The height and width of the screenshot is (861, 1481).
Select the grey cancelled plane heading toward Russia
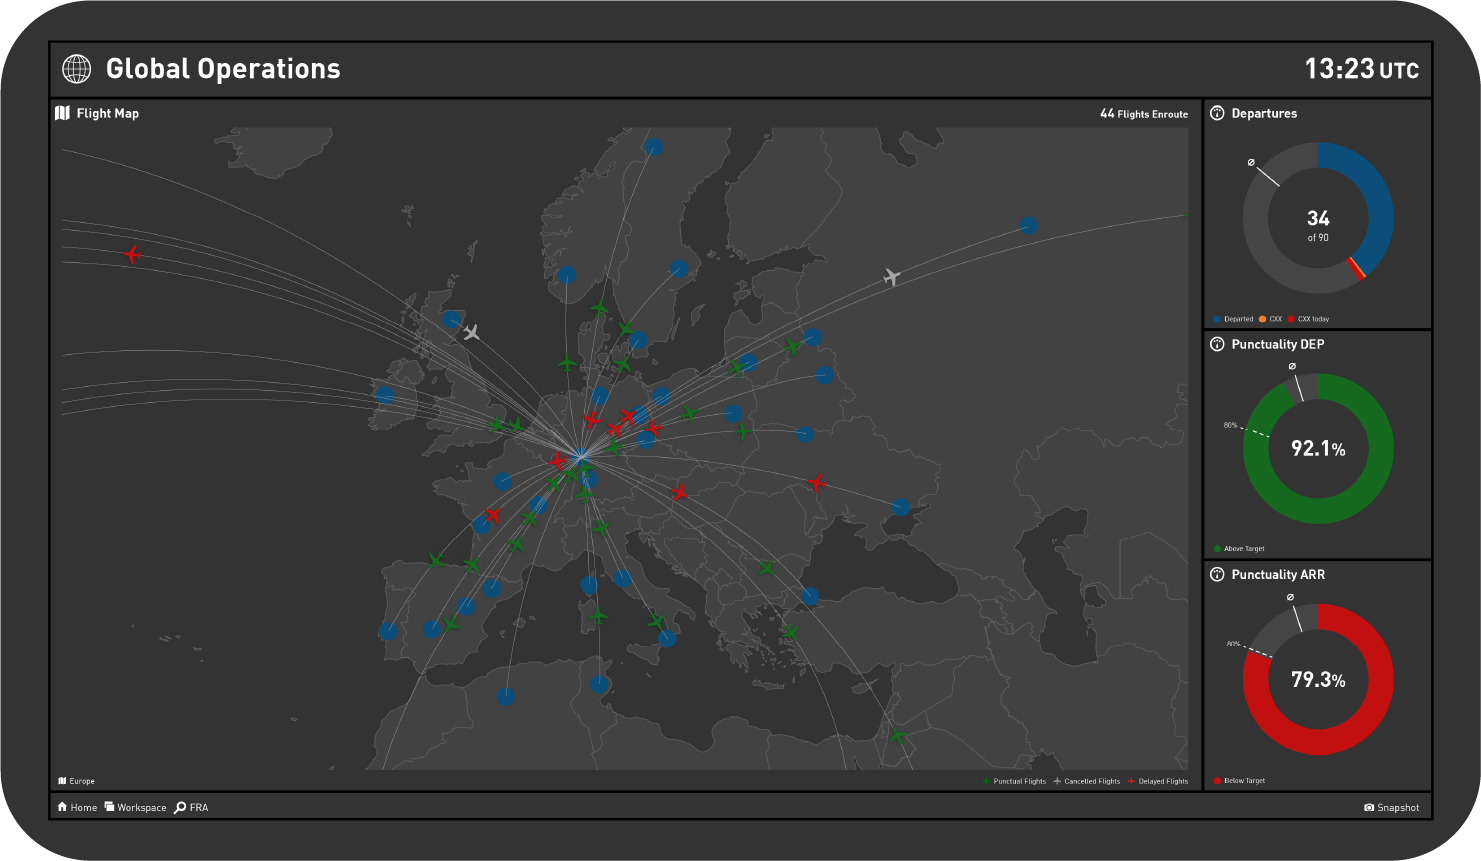(891, 276)
